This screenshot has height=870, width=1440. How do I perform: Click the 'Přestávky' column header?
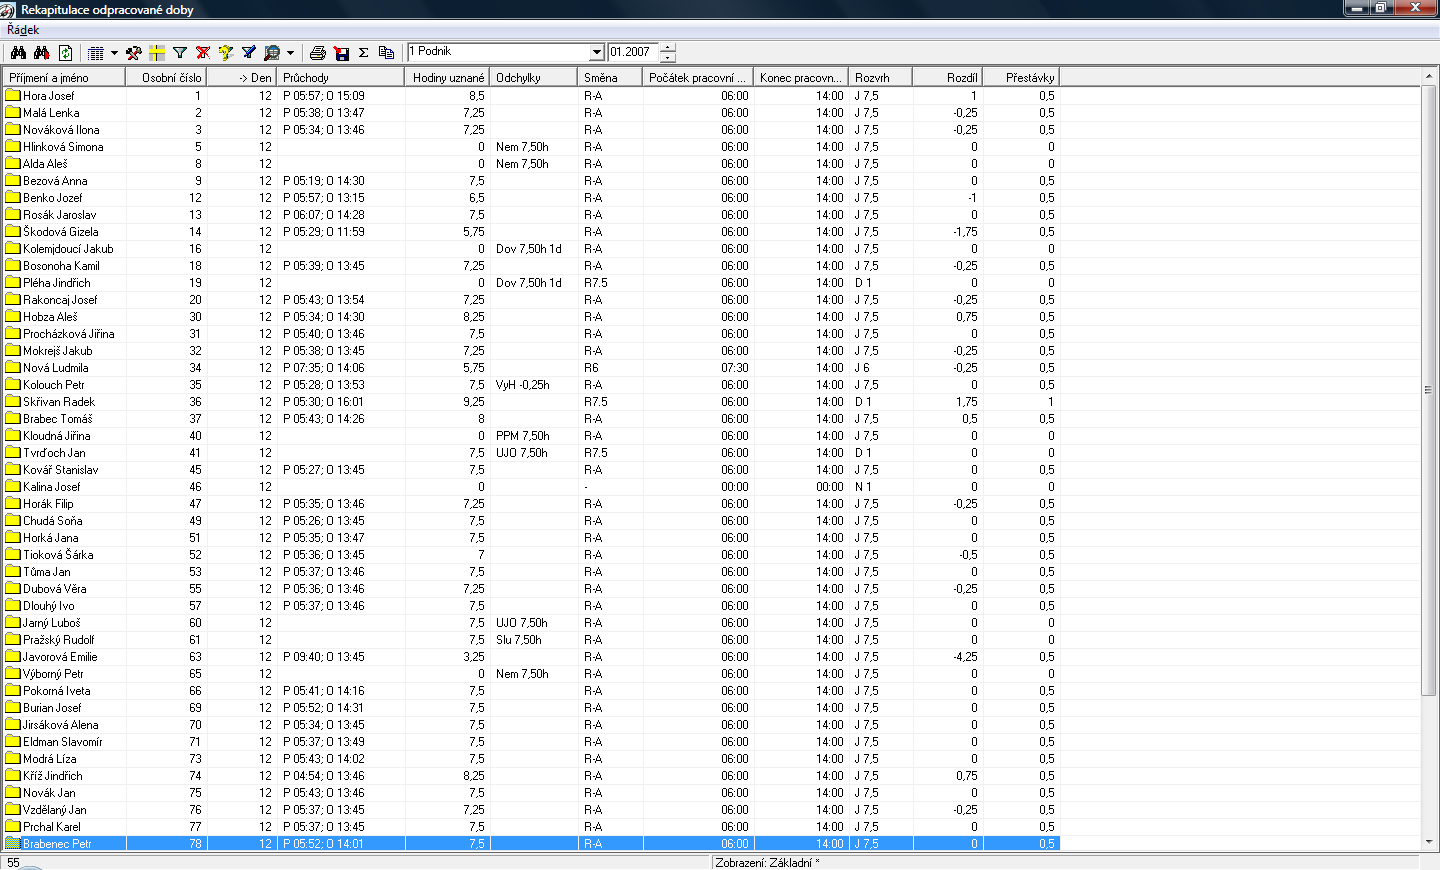coord(1020,77)
